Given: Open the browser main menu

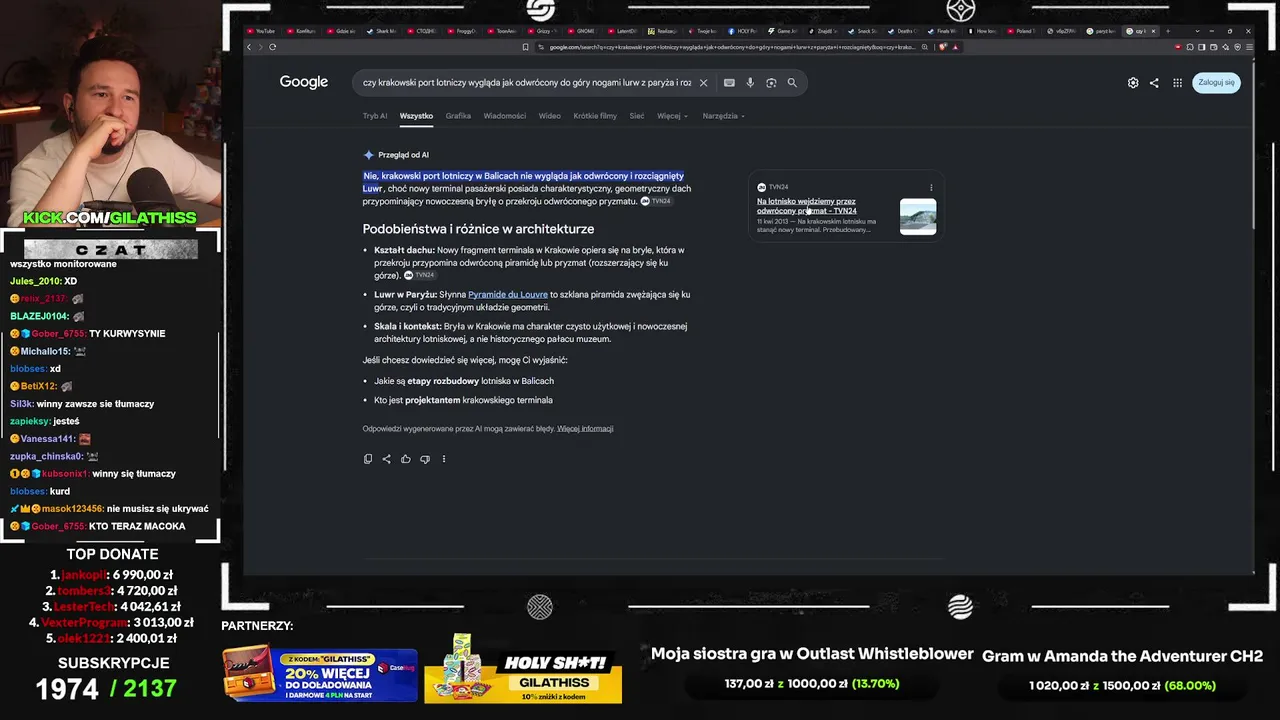Looking at the screenshot, I should pyautogui.click(x=1249, y=47).
